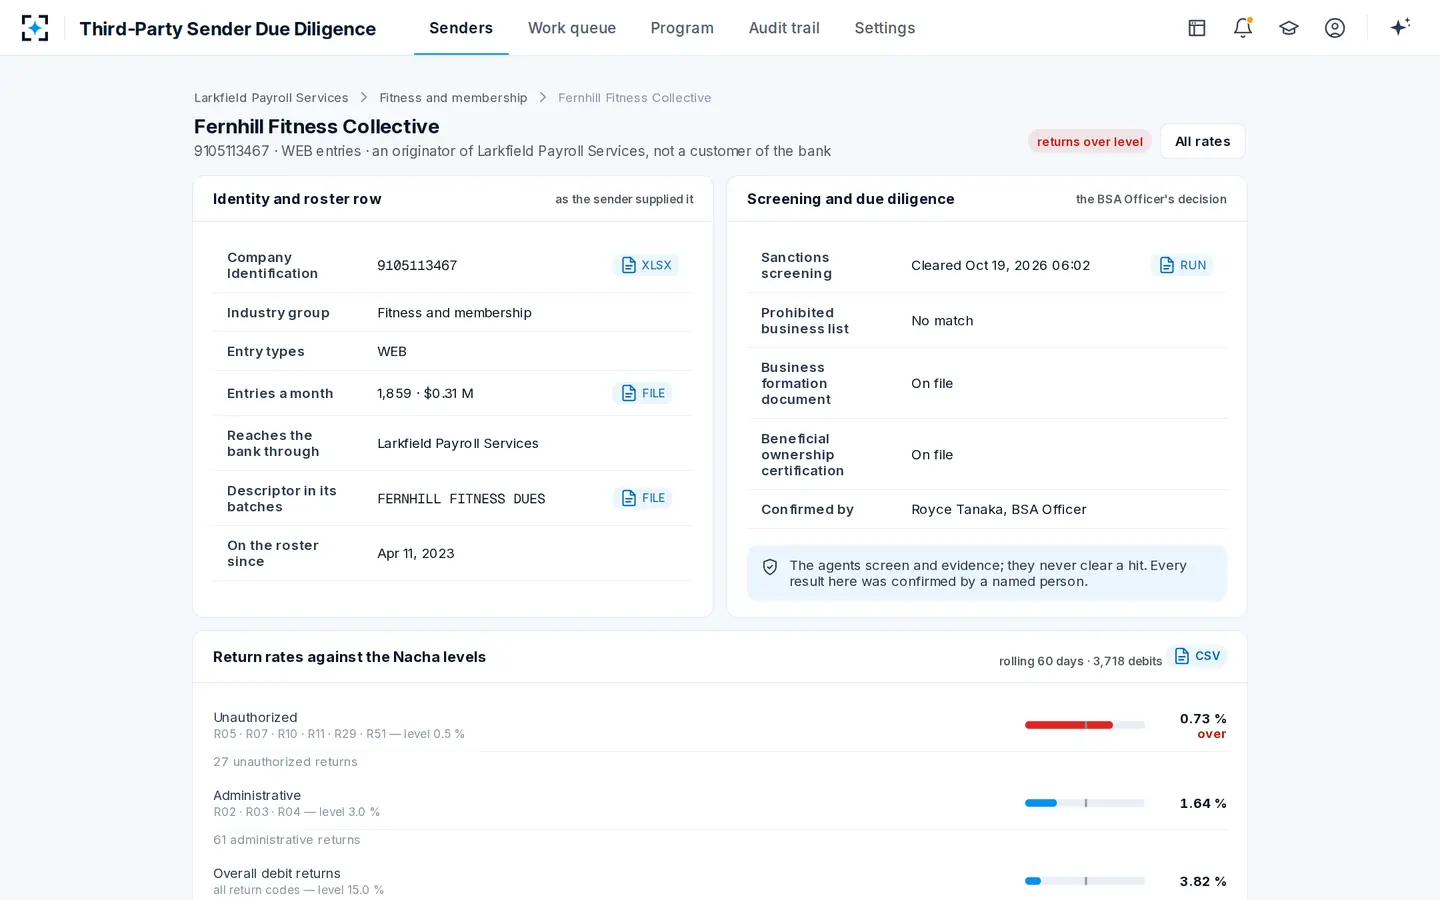Click the 1.64 % administrative rate
Viewport: 1440px width, 900px height.
(x=1203, y=804)
